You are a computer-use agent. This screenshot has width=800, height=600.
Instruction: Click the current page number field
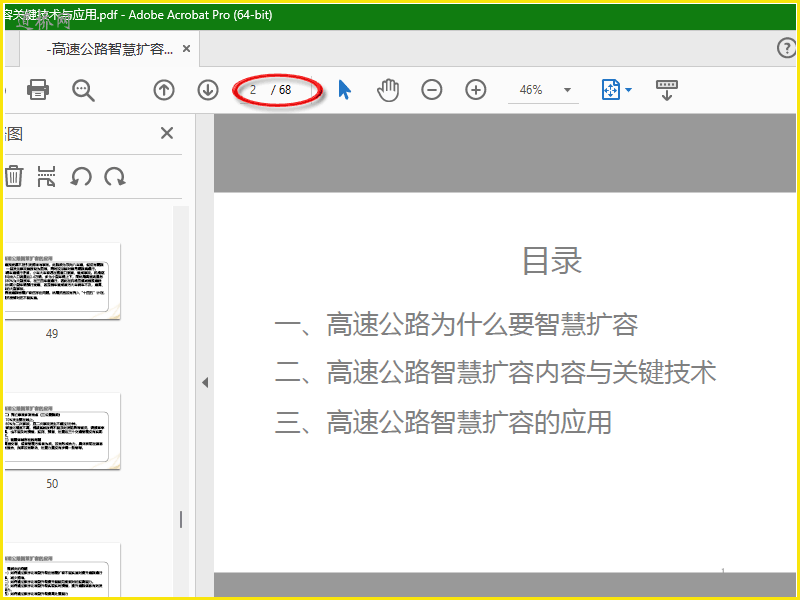[x=253, y=90]
